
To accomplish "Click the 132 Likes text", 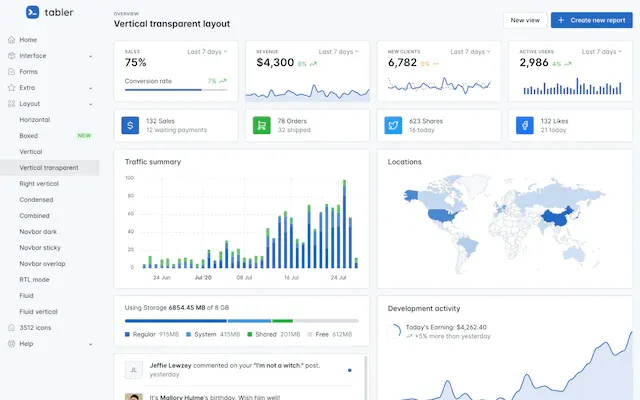I will coord(554,121).
